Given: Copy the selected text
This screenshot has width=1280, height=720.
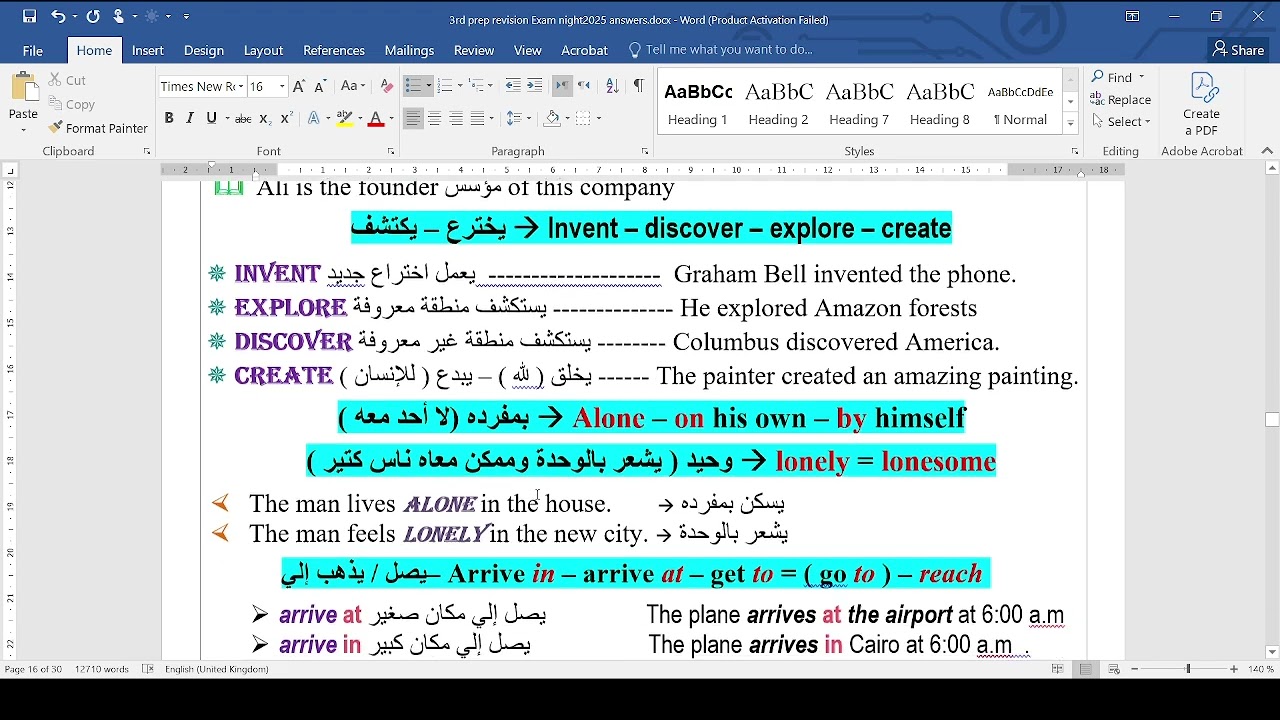Looking at the screenshot, I should (x=71, y=104).
